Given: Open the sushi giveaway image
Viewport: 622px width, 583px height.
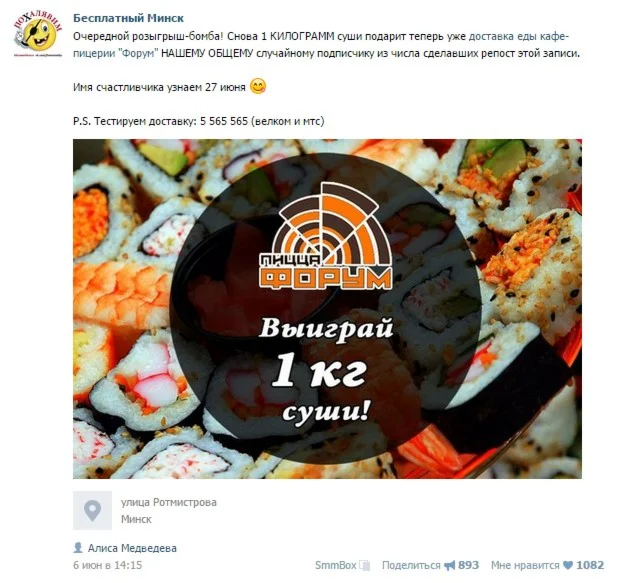Looking at the screenshot, I should [x=327, y=309].
